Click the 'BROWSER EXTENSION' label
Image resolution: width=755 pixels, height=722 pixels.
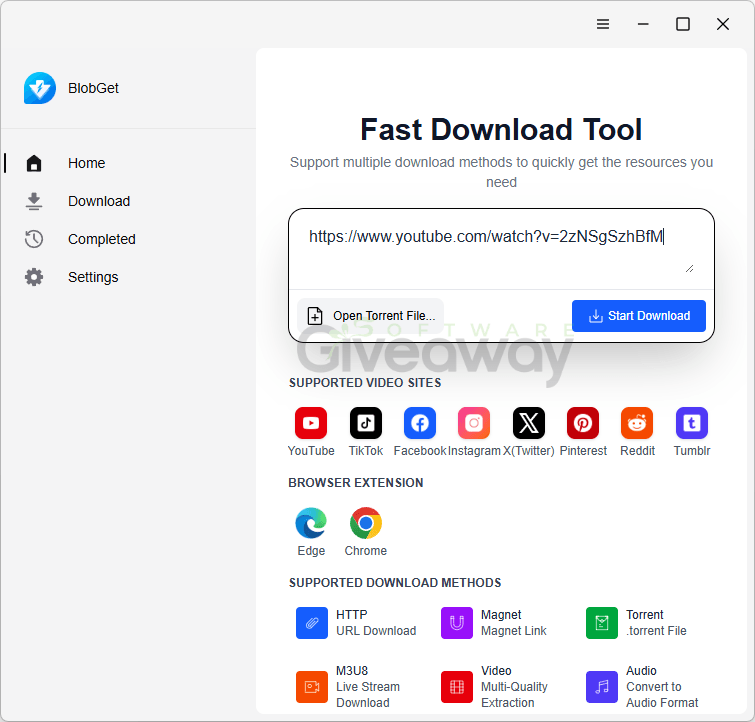click(x=356, y=483)
